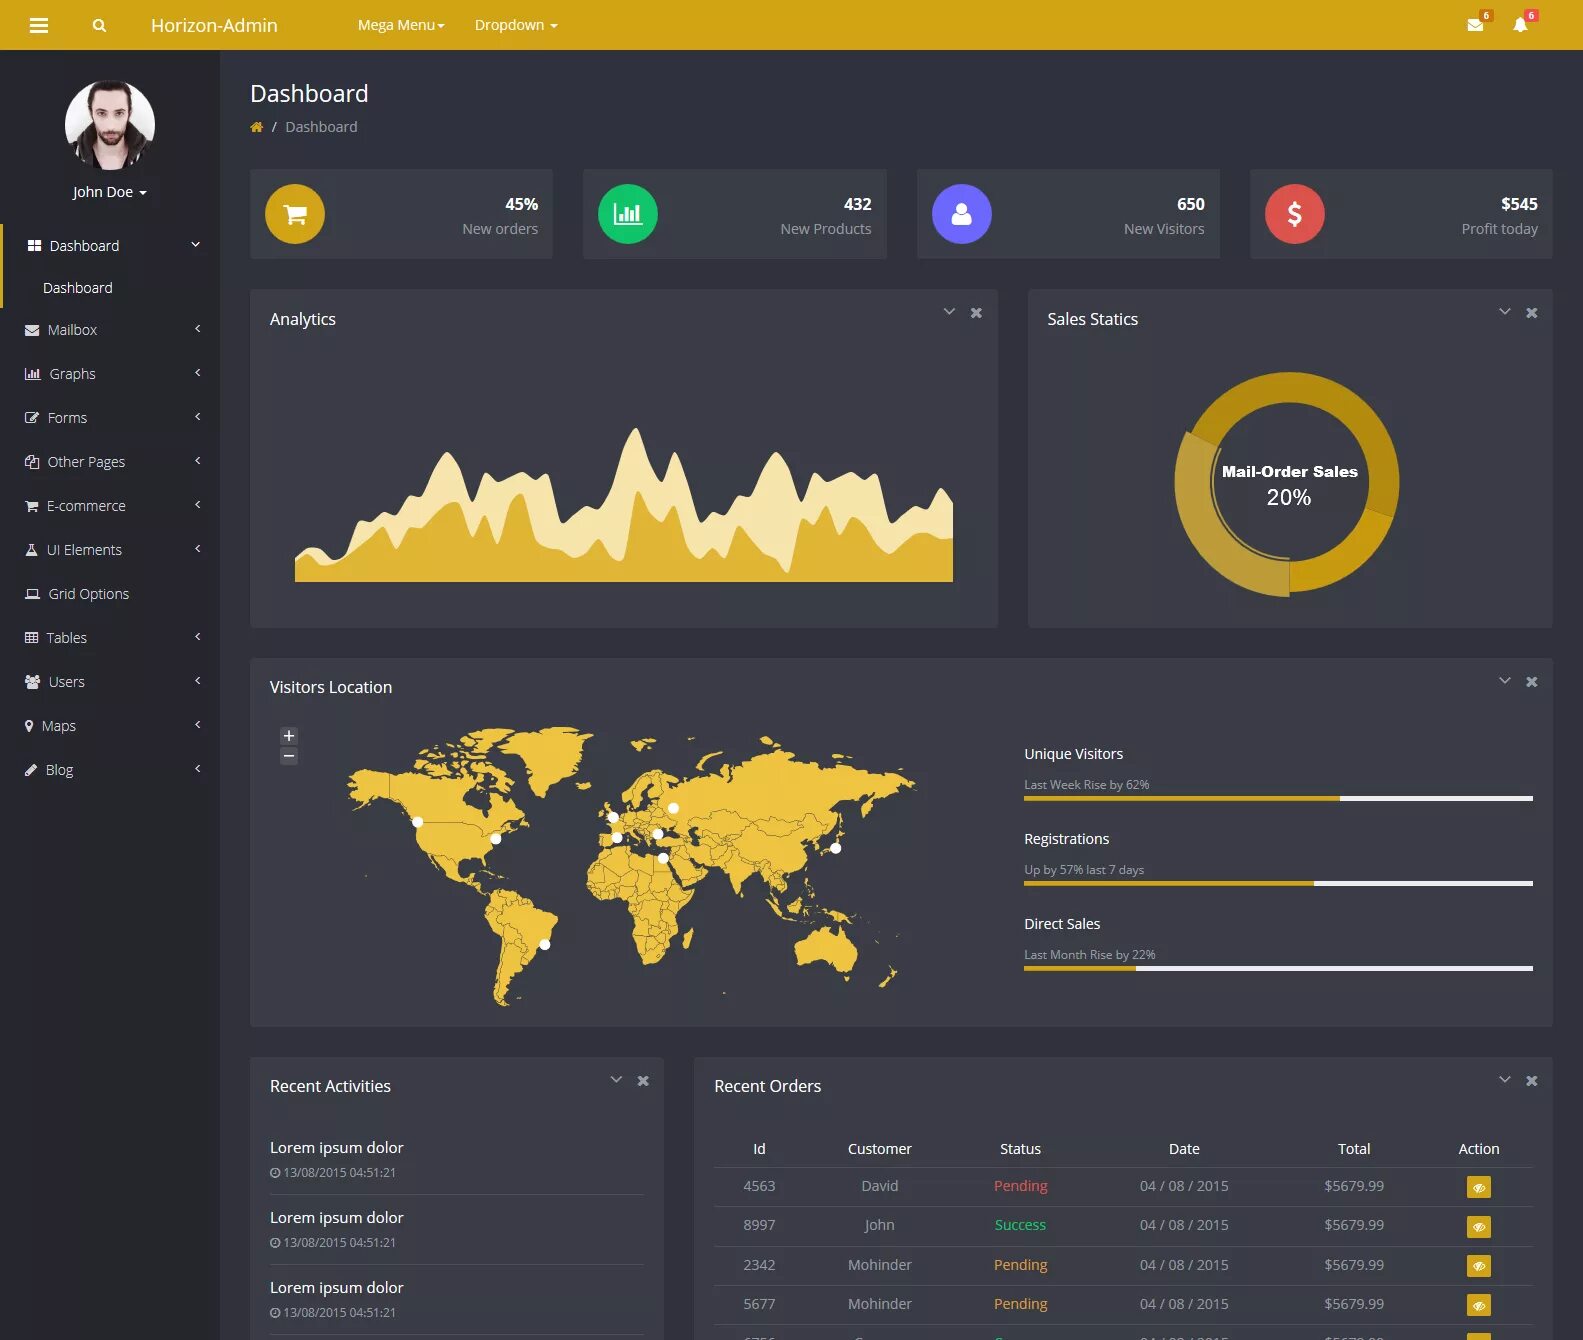
Task: Click the breadcrumb home icon
Action: 257,127
